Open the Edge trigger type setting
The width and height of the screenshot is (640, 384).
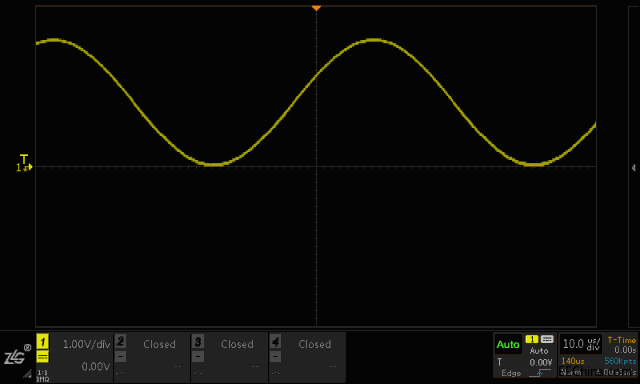click(x=511, y=373)
